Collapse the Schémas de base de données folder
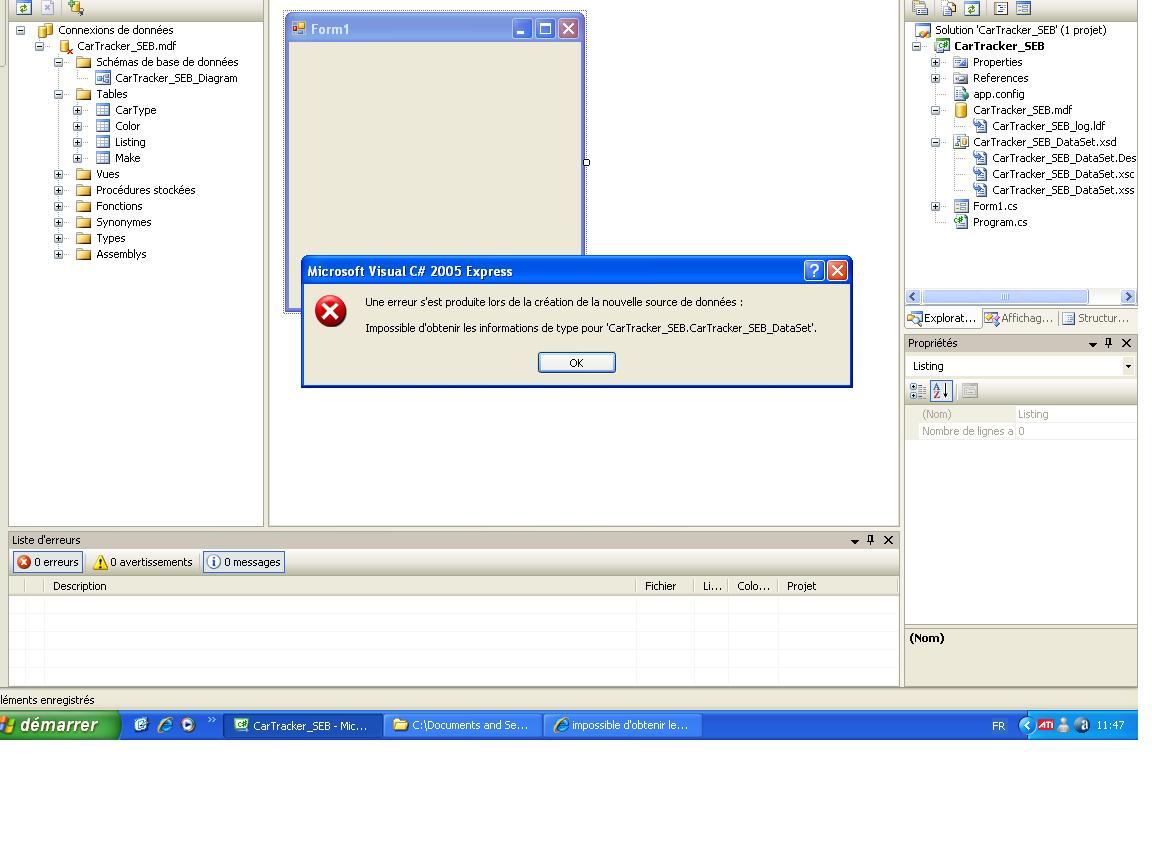The width and height of the screenshot is (1152, 864). click(x=59, y=62)
